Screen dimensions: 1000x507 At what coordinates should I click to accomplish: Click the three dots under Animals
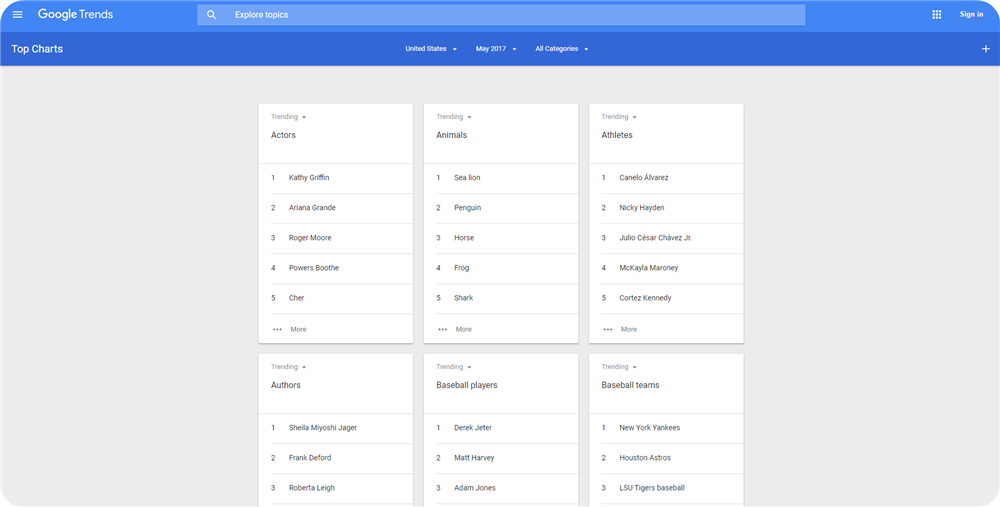point(443,330)
